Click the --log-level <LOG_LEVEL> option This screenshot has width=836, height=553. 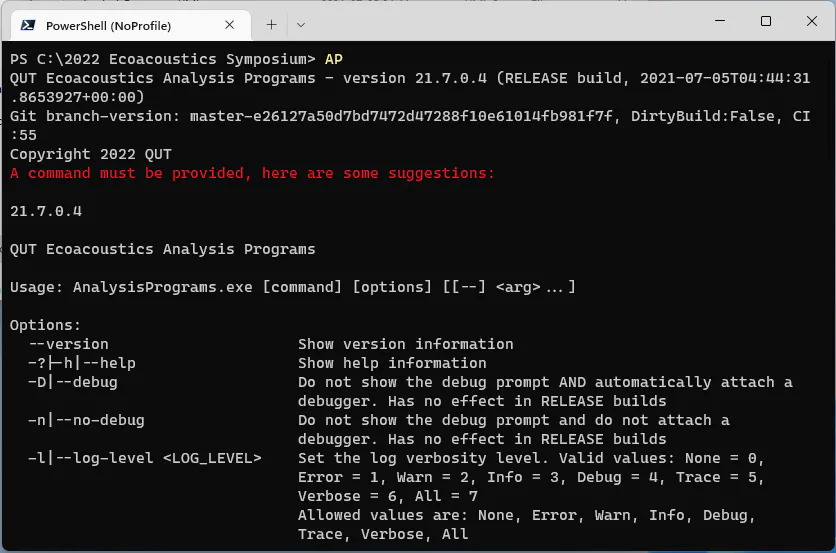click(x=144, y=458)
